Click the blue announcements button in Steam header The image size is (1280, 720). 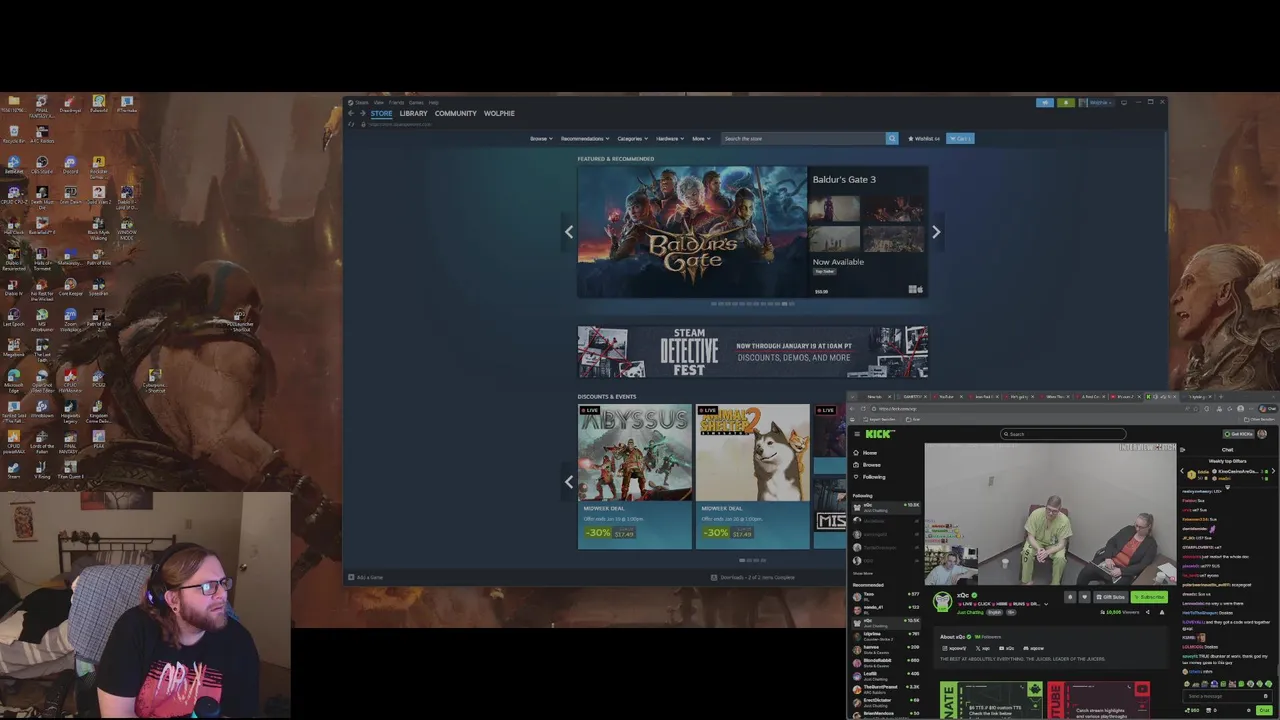(1045, 102)
